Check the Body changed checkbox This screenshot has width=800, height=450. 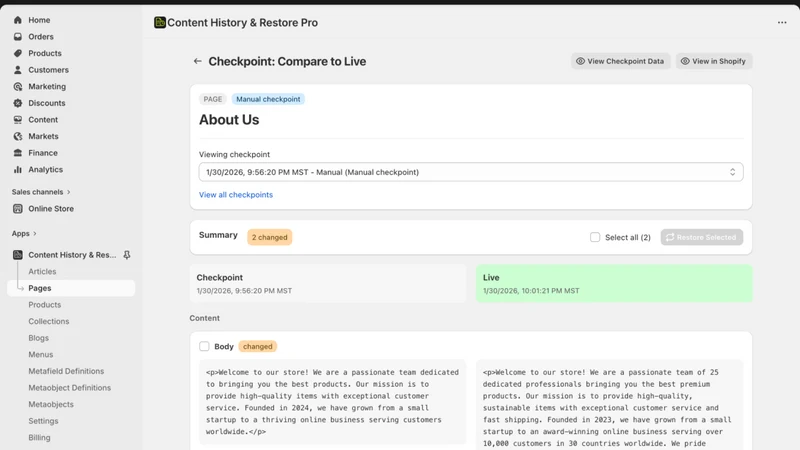coord(204,346)
